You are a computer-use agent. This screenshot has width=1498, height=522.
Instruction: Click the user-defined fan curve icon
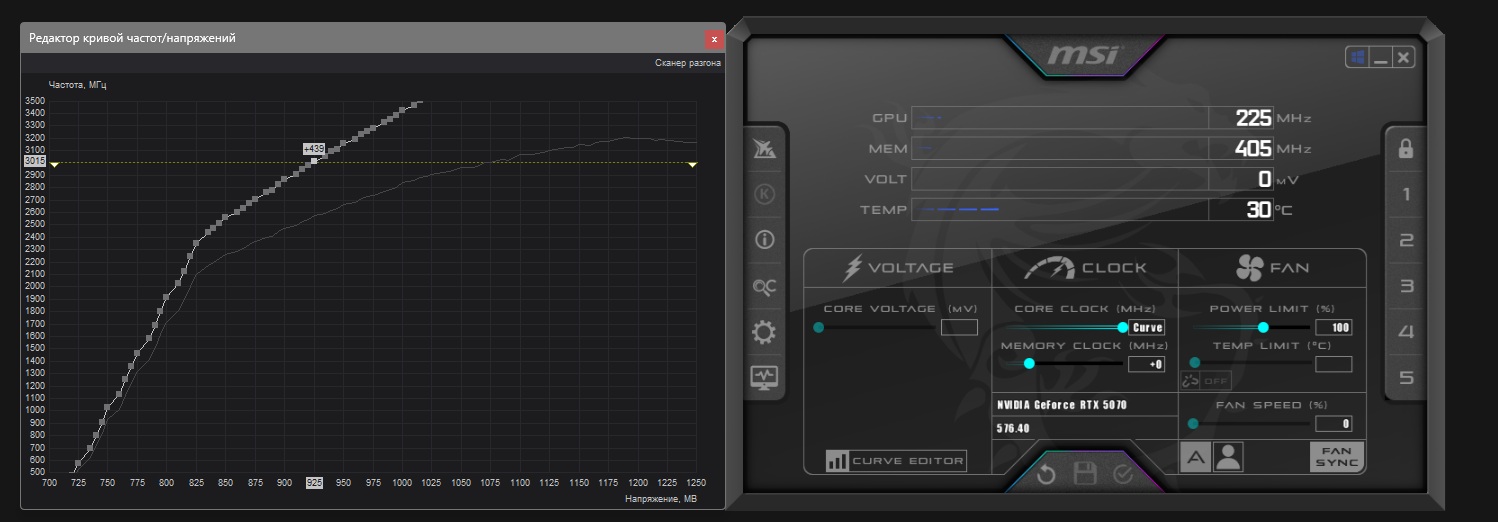(1227, 457)
